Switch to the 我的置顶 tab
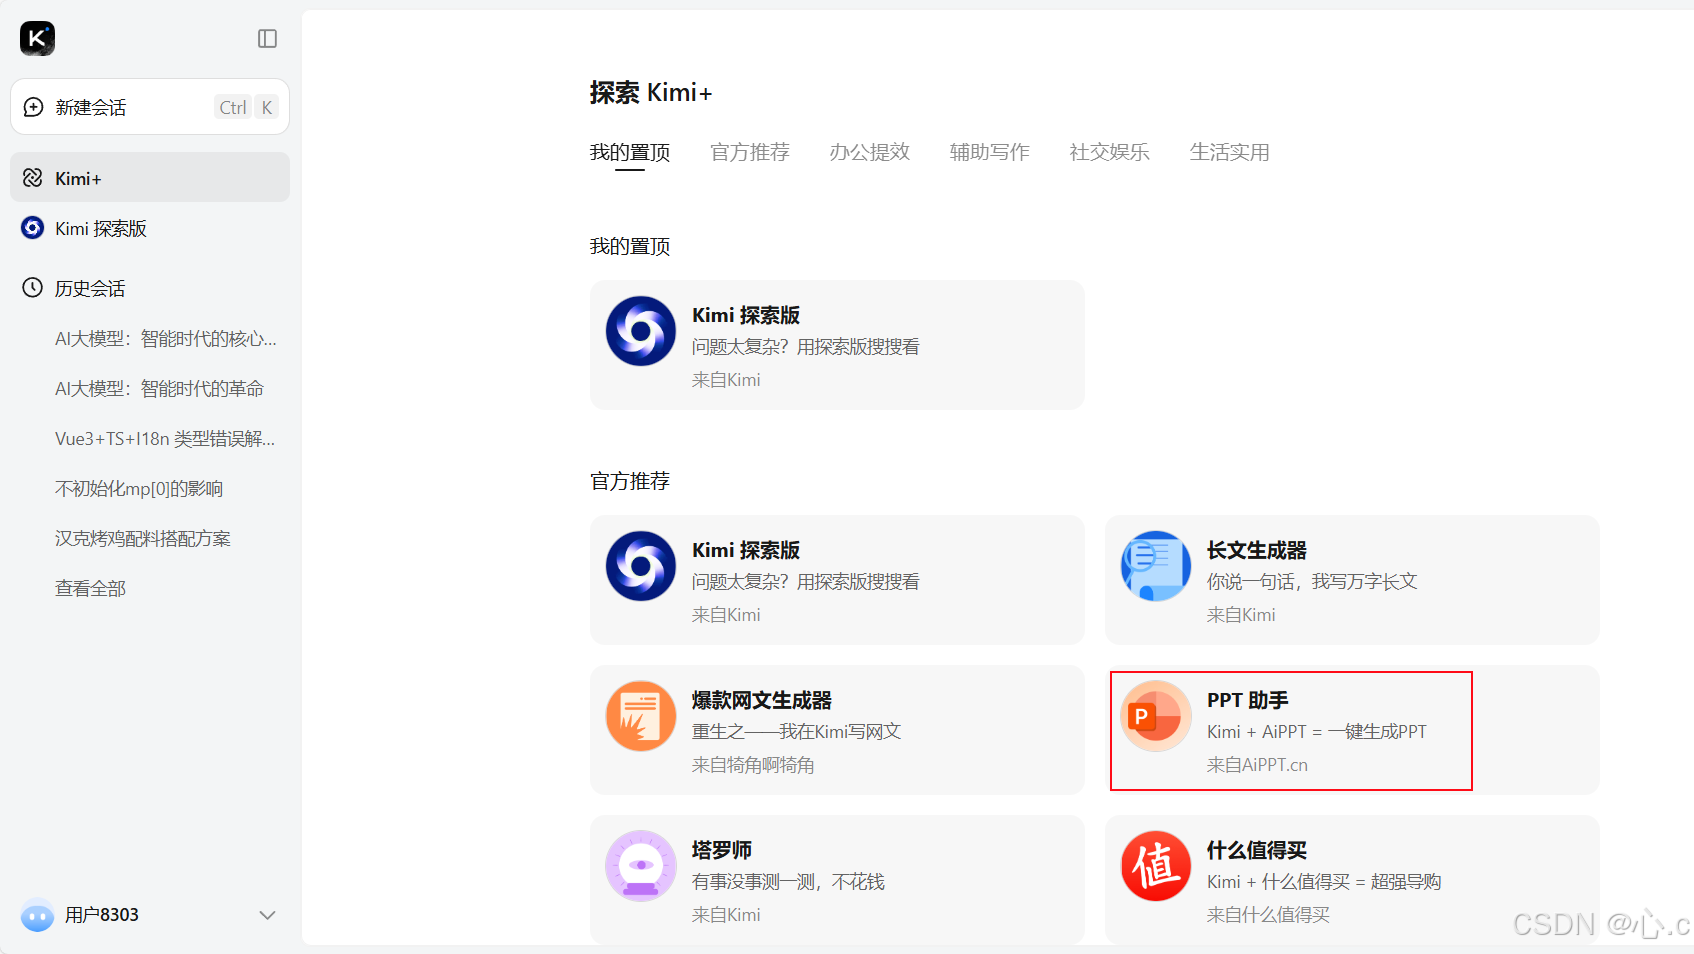Screen dimensions: 1694x954 click(x=630, y=152)
